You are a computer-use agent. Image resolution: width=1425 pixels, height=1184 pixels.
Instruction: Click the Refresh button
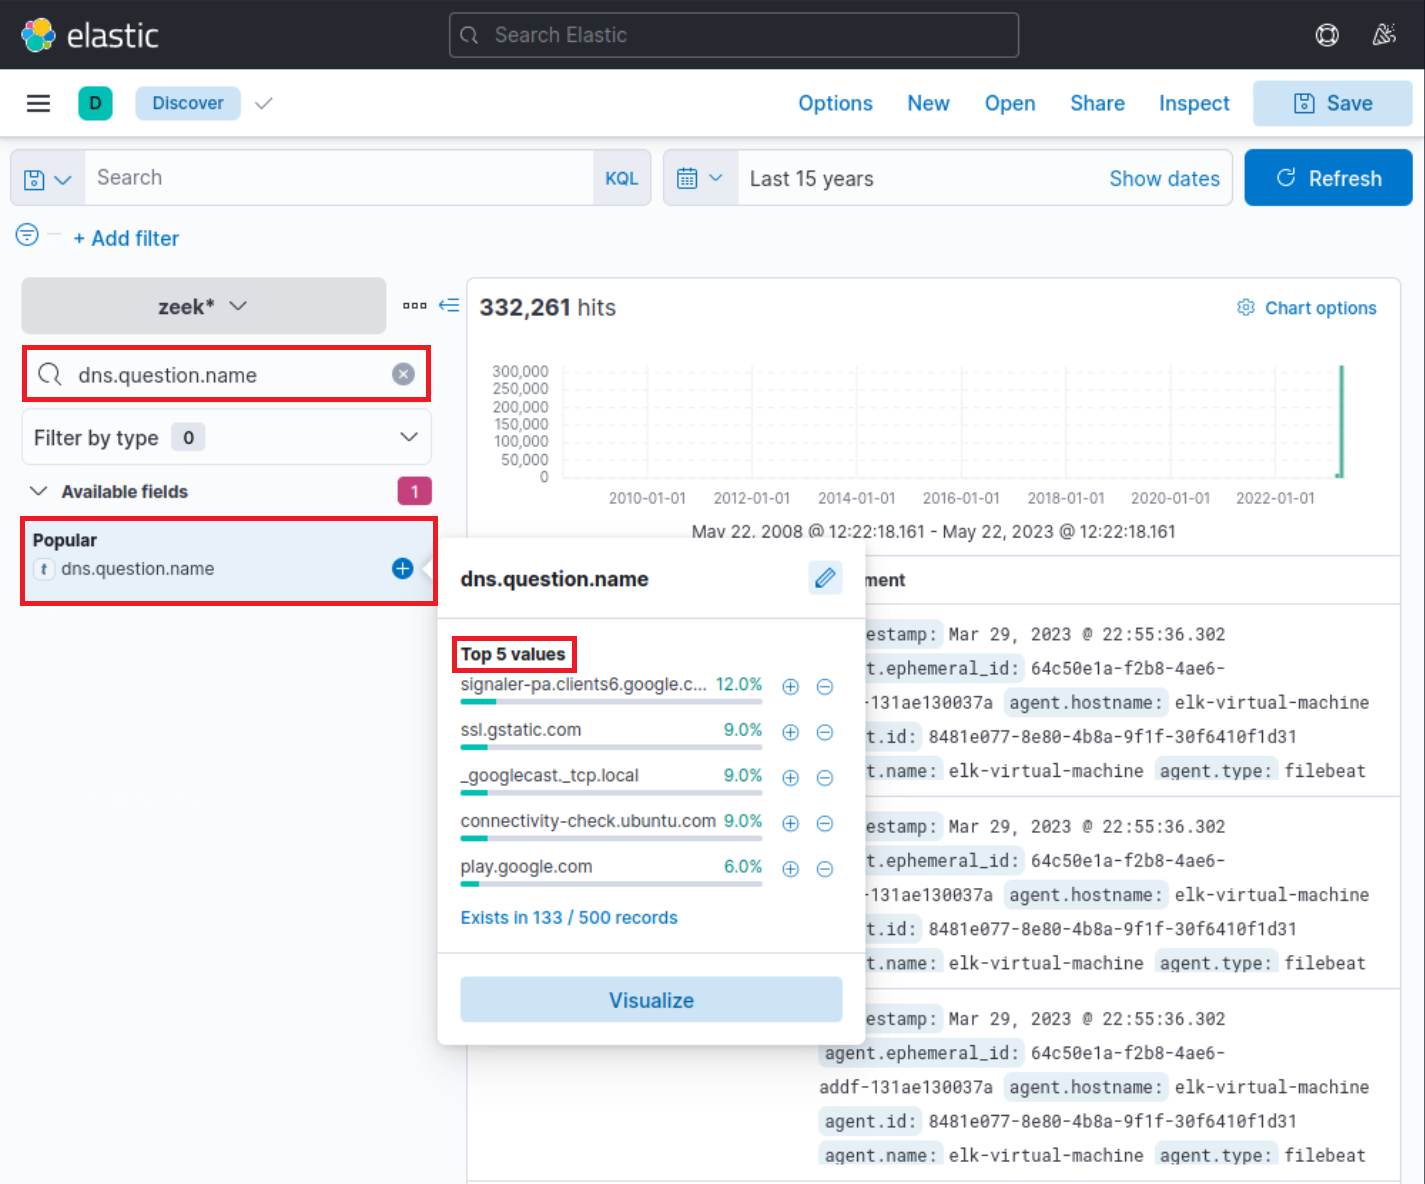coord(1327,178)
